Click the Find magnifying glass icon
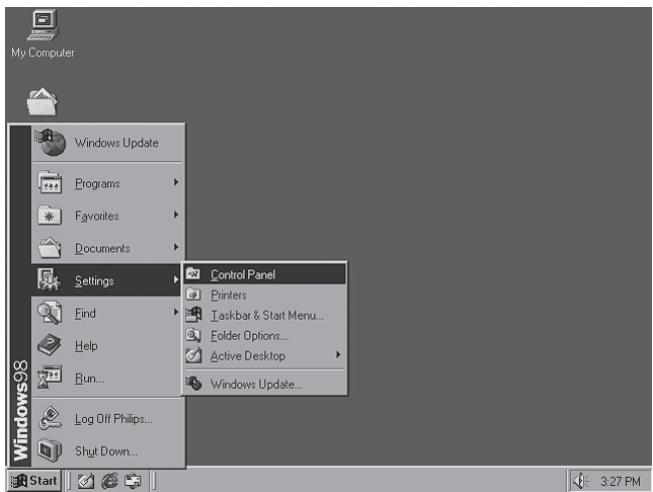 50,312
